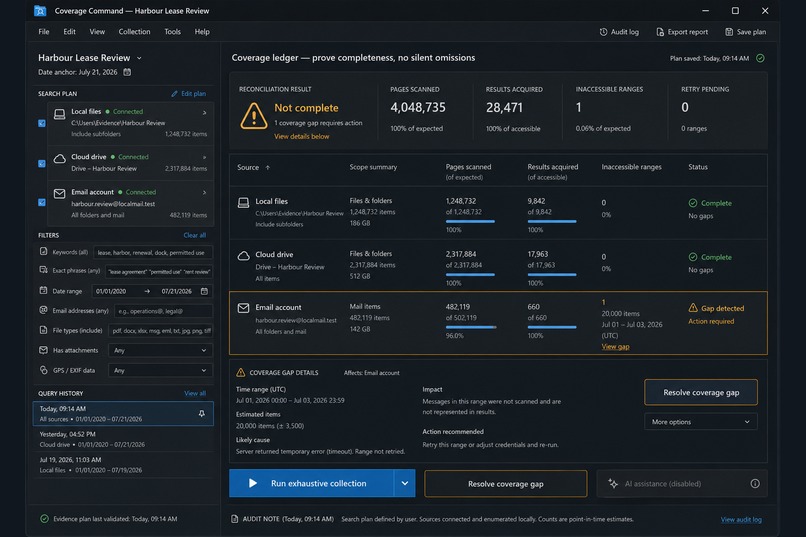
Task: Open the View audit log link
Action: pos(741,520)
